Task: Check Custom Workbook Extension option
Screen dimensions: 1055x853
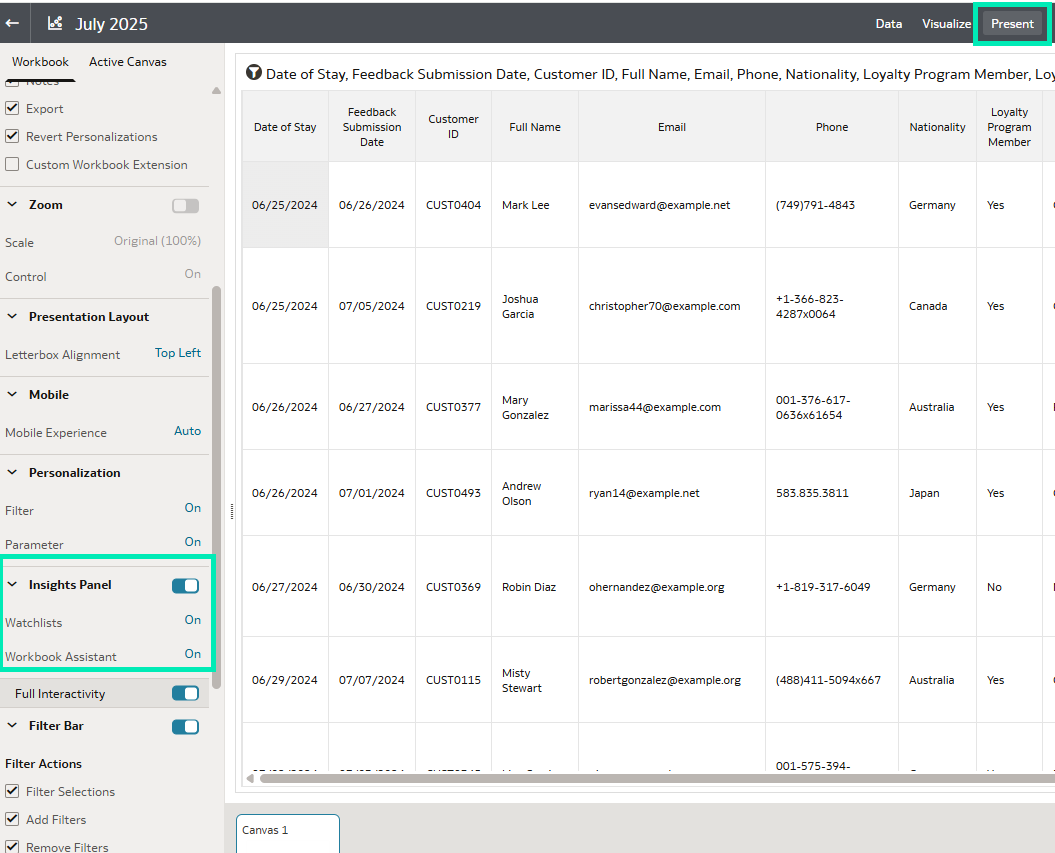Action: coord(12,164)
